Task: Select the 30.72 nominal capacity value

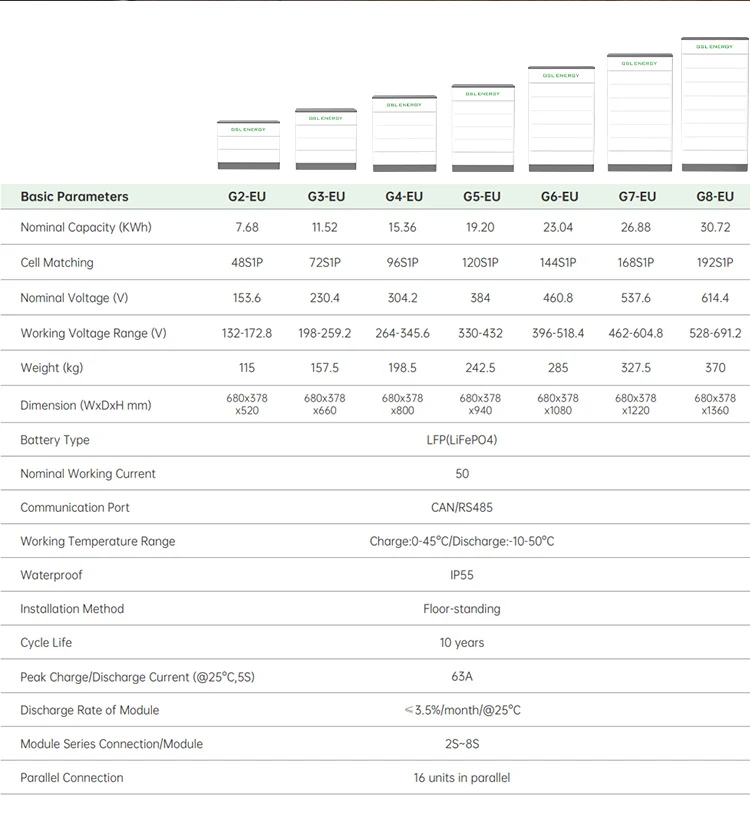Action: pos(715,228)
